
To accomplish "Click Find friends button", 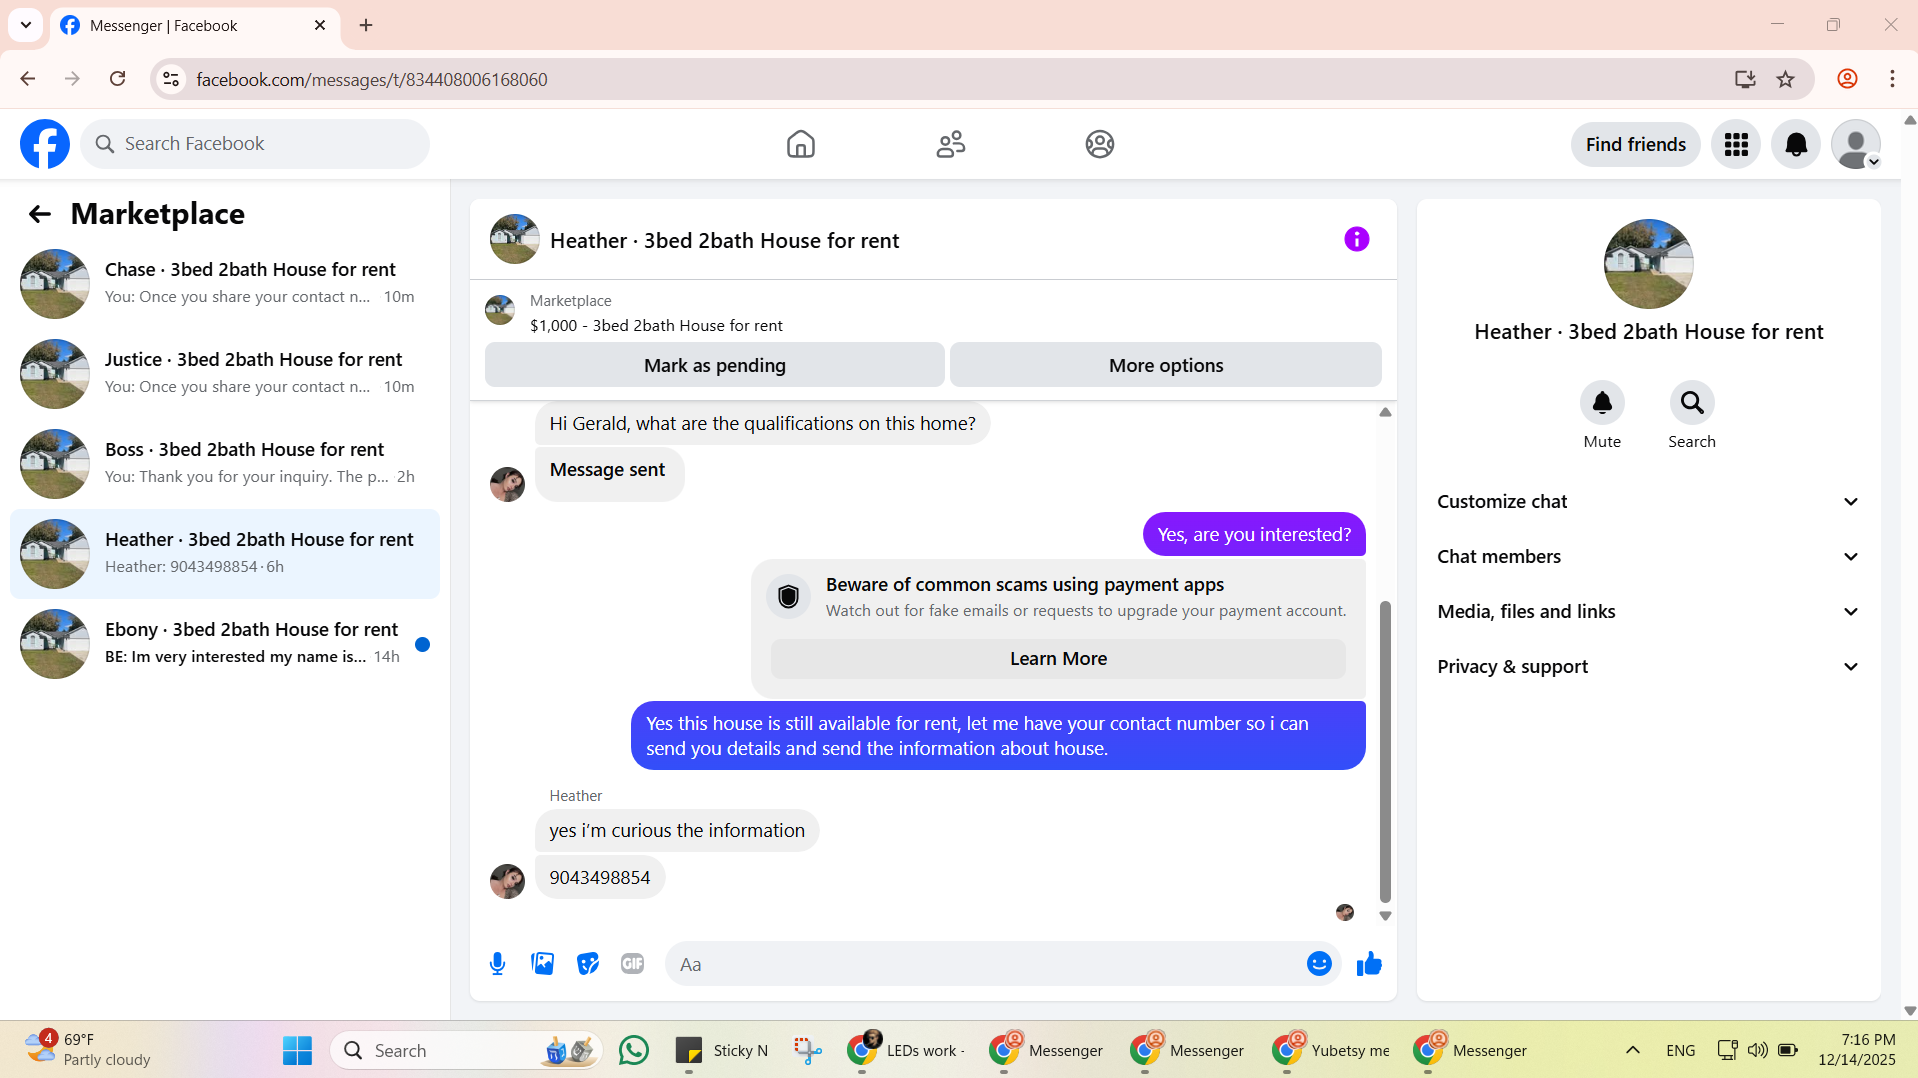I will click(1635, 144).
